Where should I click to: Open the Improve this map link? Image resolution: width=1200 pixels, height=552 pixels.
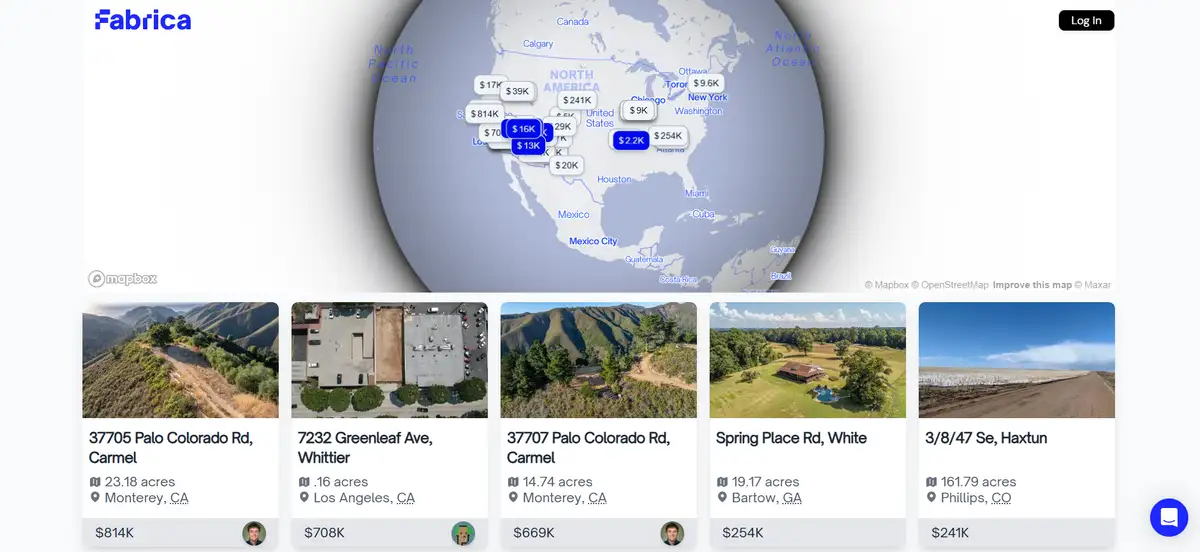[1032, 285]
